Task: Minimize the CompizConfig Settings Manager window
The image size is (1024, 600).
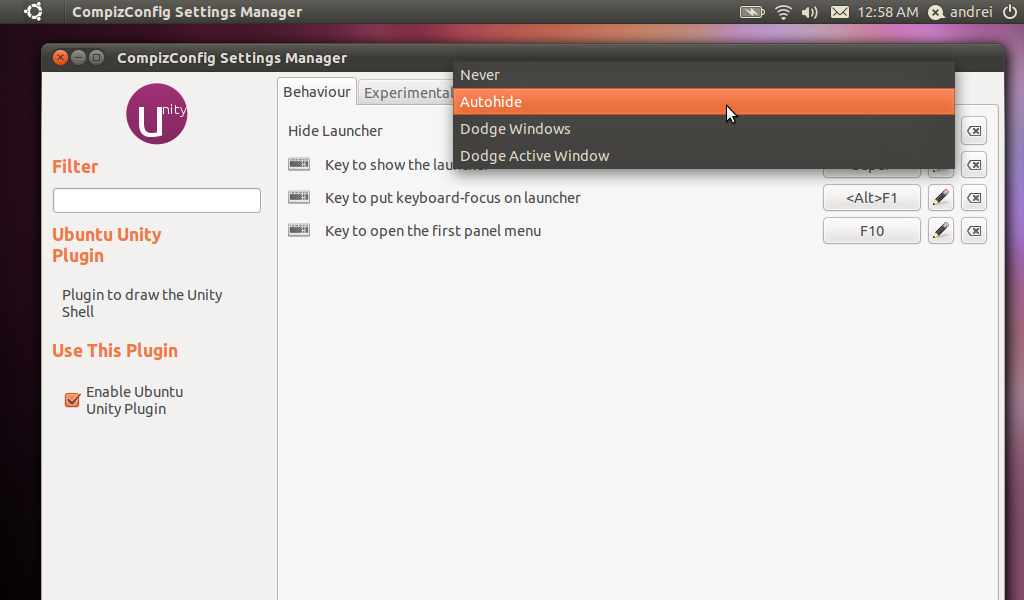Action: click(78, 57)
